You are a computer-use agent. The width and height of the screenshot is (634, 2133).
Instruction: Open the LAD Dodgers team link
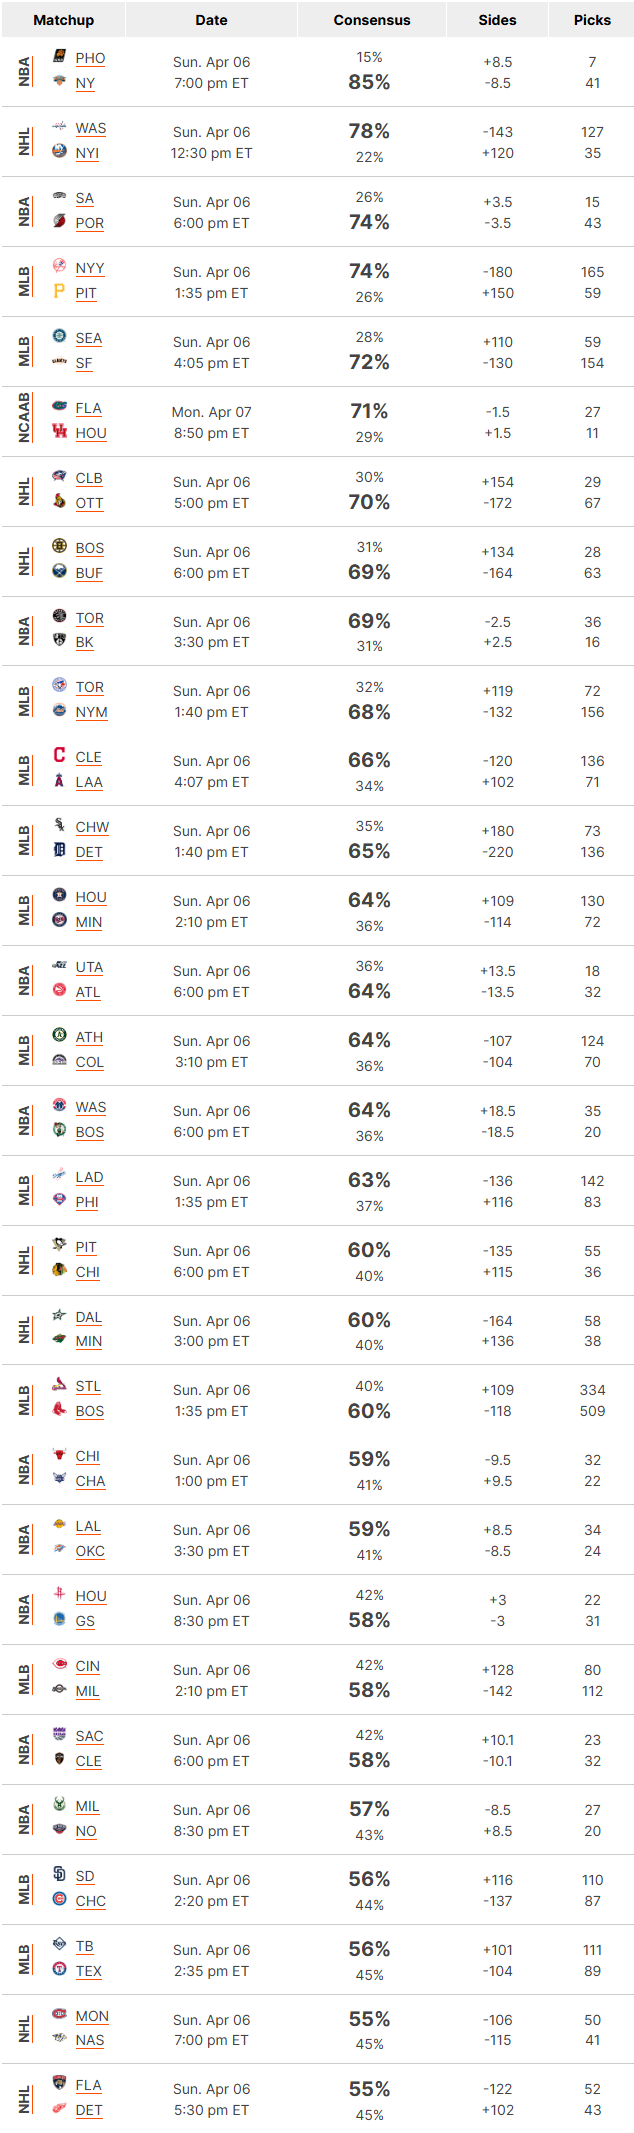[89, 1177]
